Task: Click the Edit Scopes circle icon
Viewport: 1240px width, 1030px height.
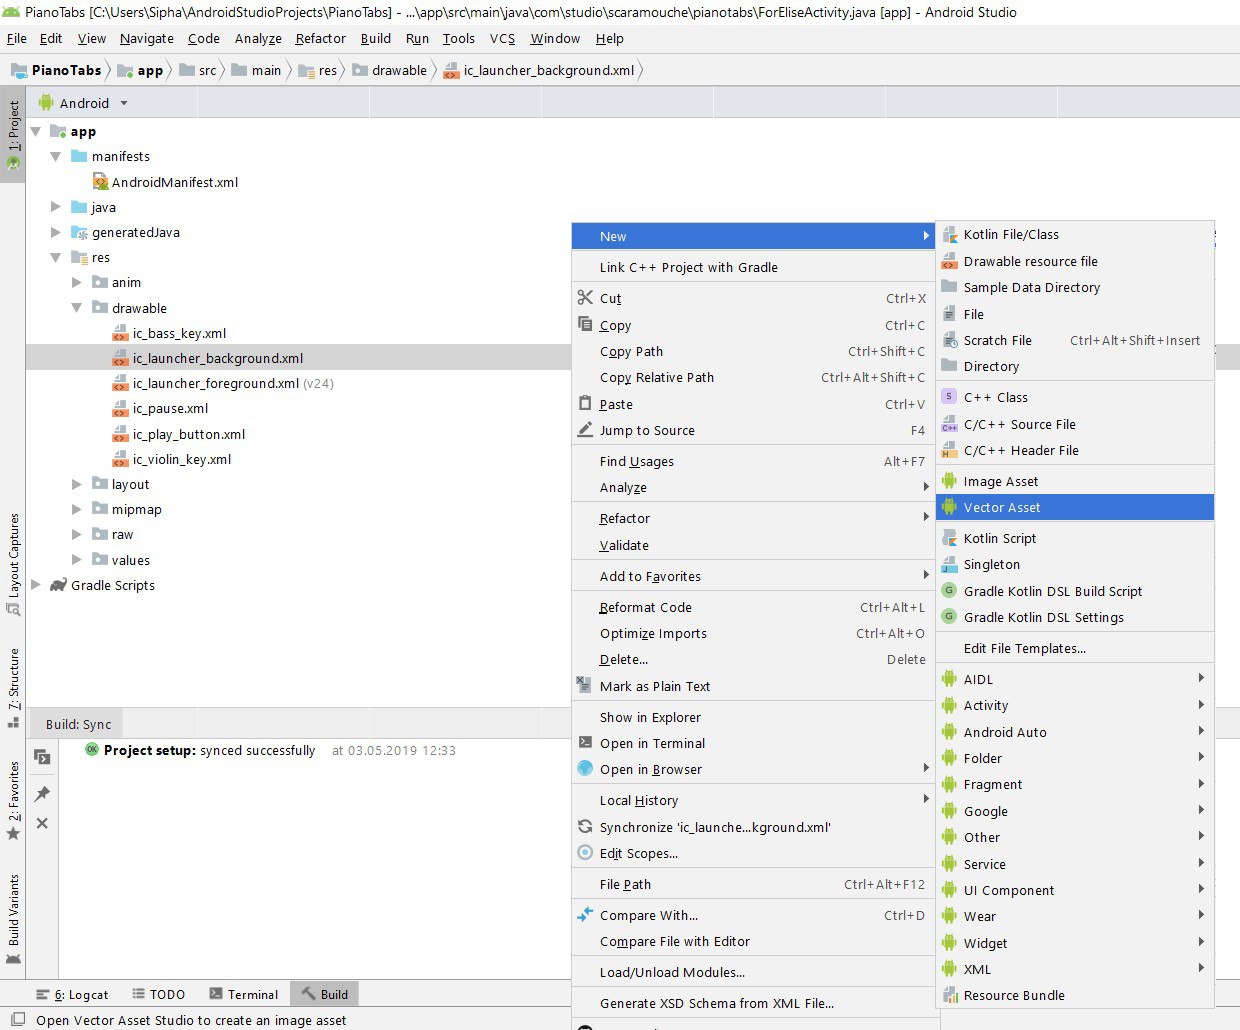Action: pyautogui.click(x=585, y=852)
